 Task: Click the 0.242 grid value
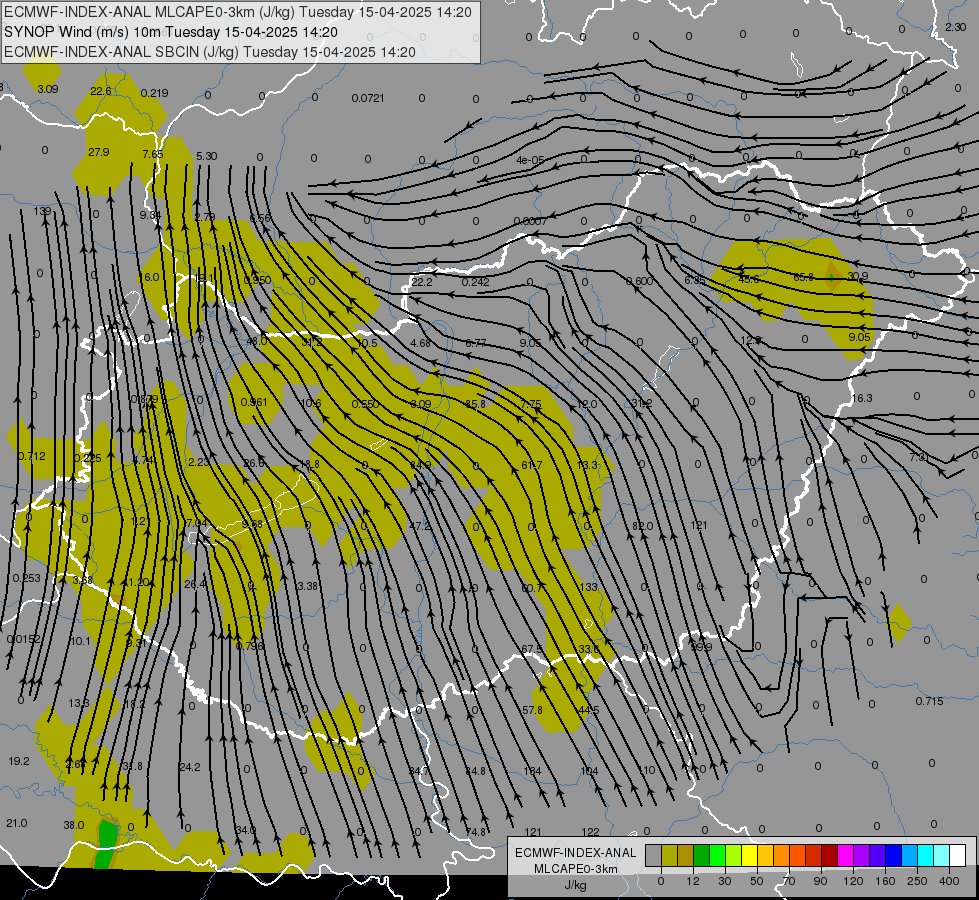(475, 282)
